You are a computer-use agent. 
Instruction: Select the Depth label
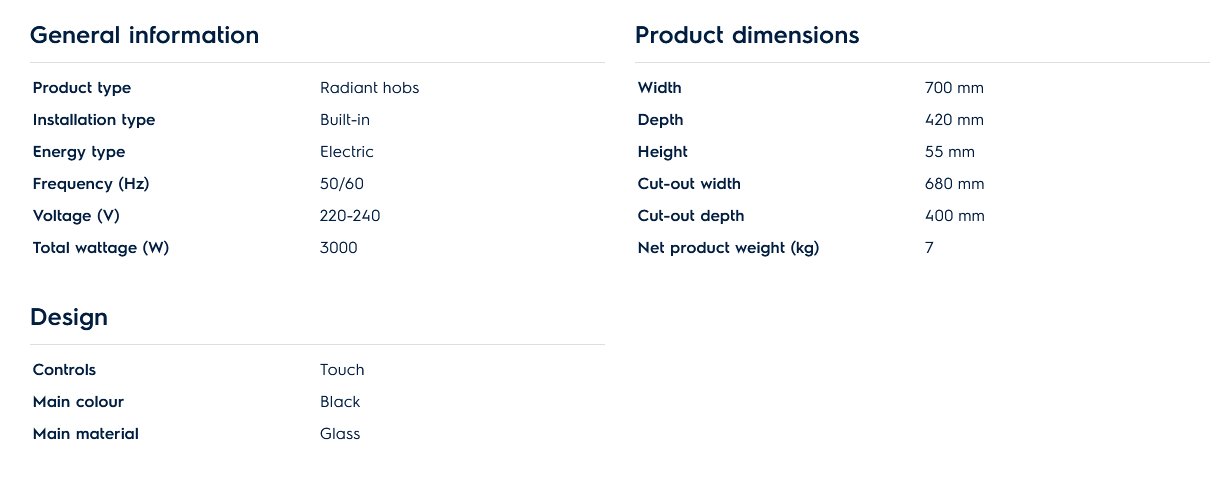pyautogui.click(x=660, y=120)
